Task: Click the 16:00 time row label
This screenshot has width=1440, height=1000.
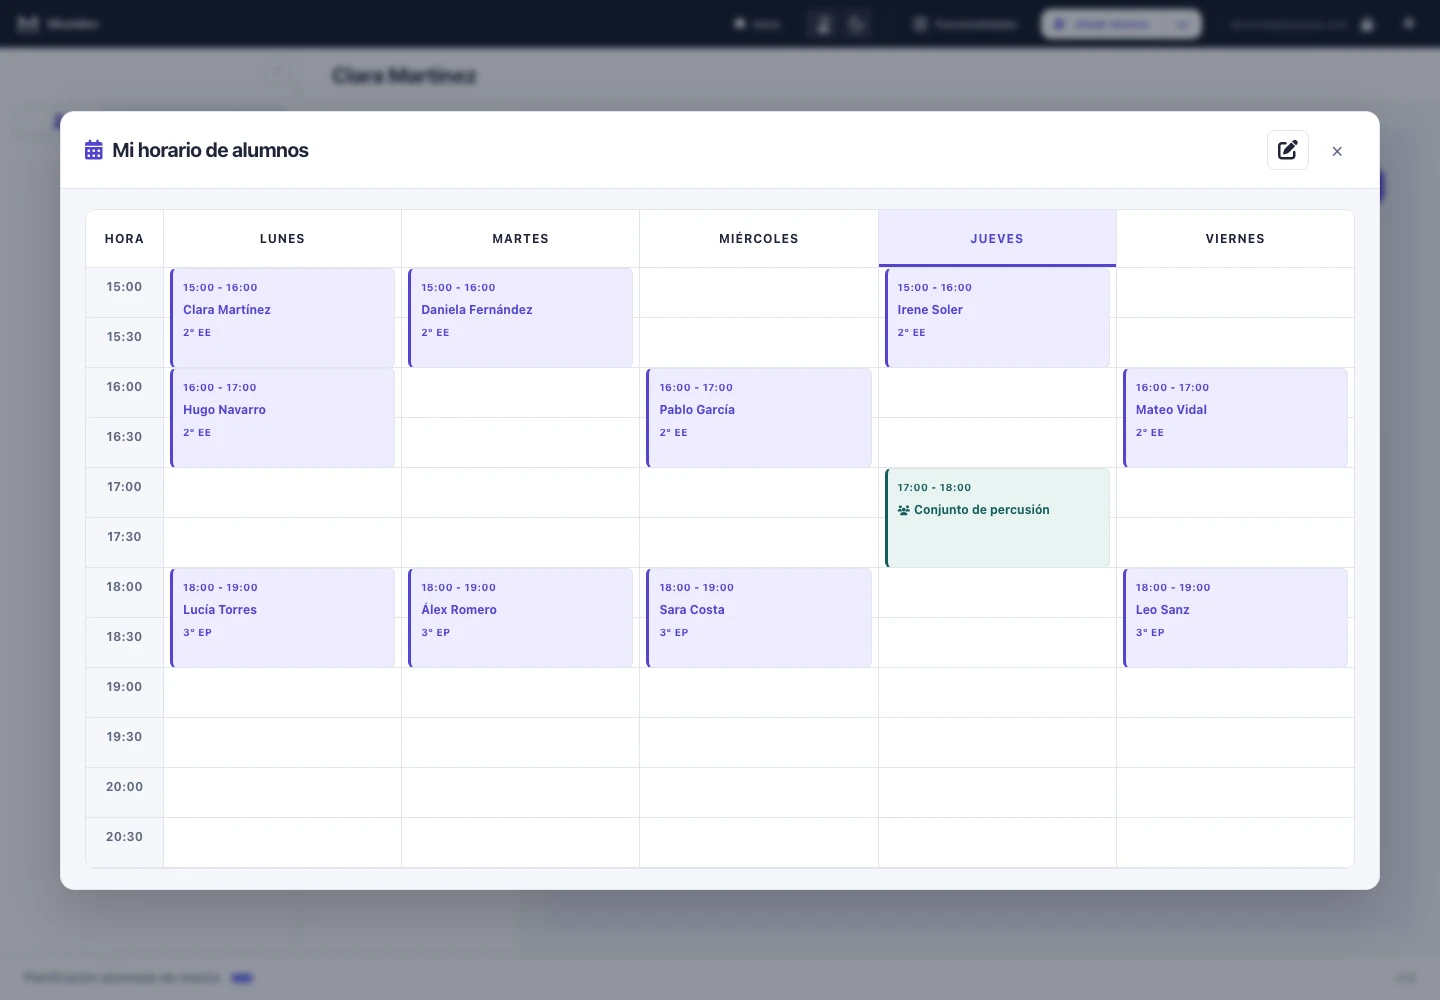Action: click(x=124, y=387)
